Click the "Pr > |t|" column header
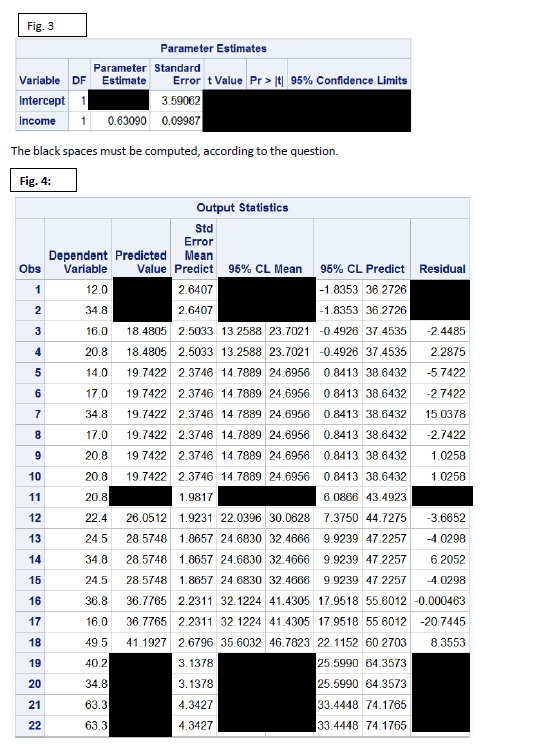Image resolution: width=536 pixels, height=748 pixels. 267,80
